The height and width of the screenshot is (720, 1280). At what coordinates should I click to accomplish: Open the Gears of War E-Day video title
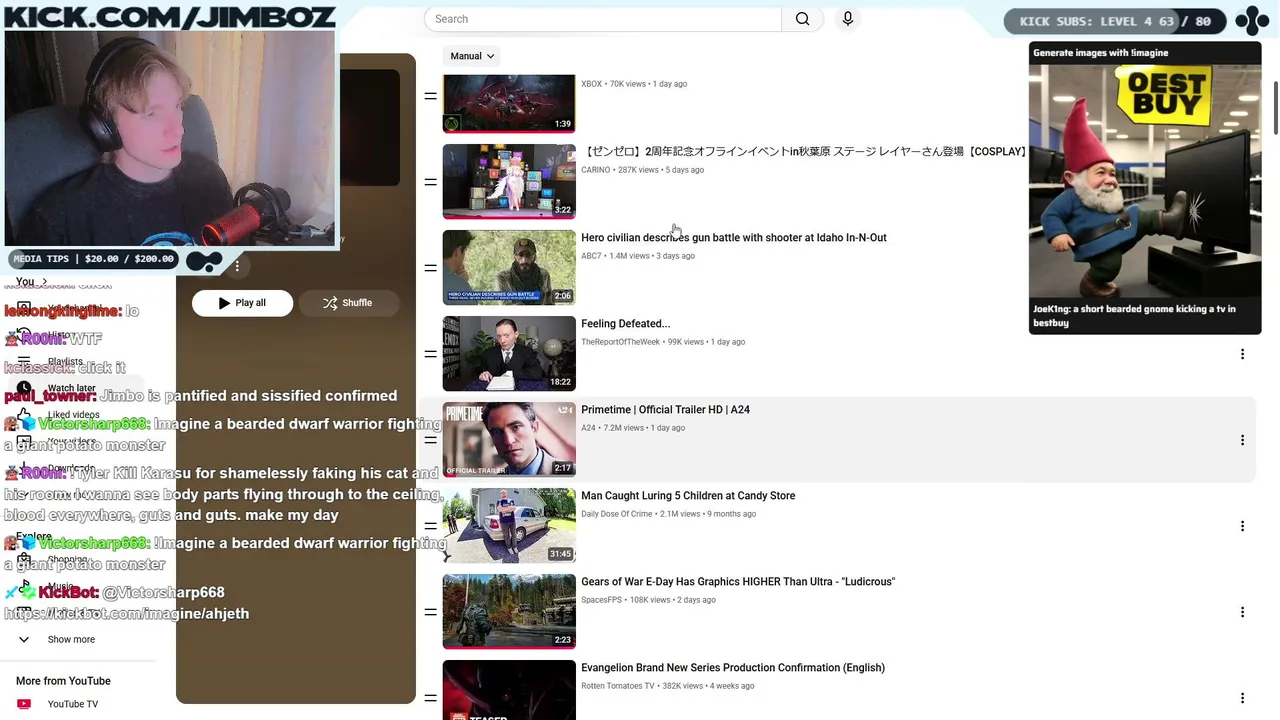738,582
